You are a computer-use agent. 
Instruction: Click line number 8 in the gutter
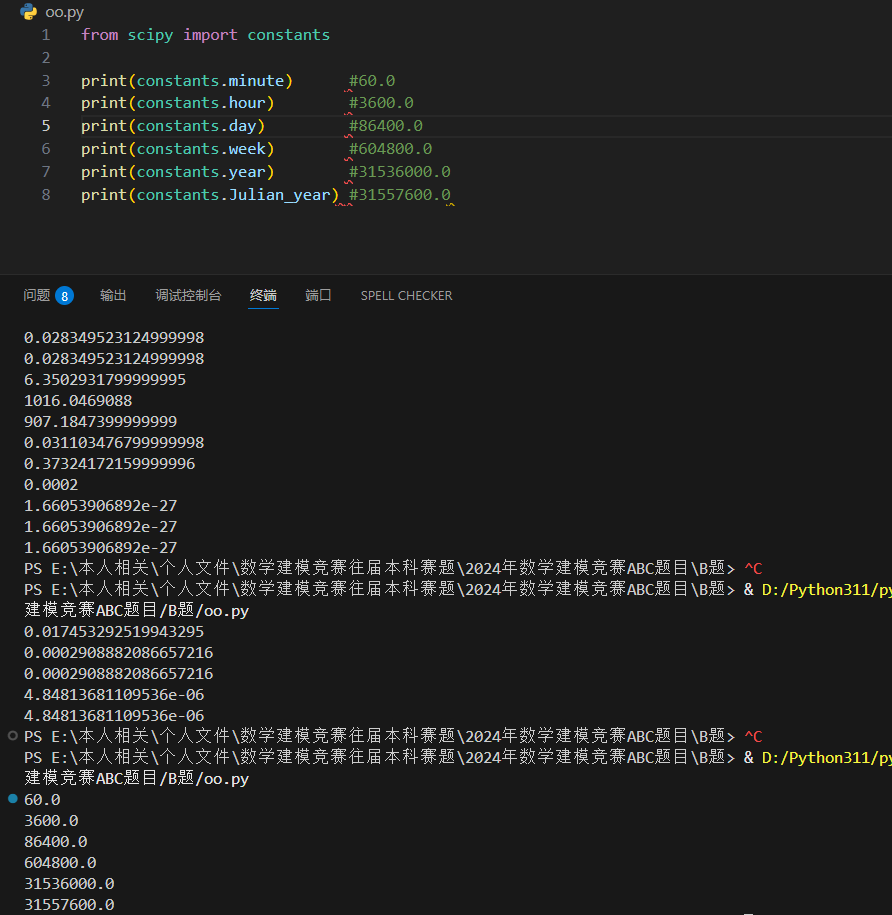46,195
